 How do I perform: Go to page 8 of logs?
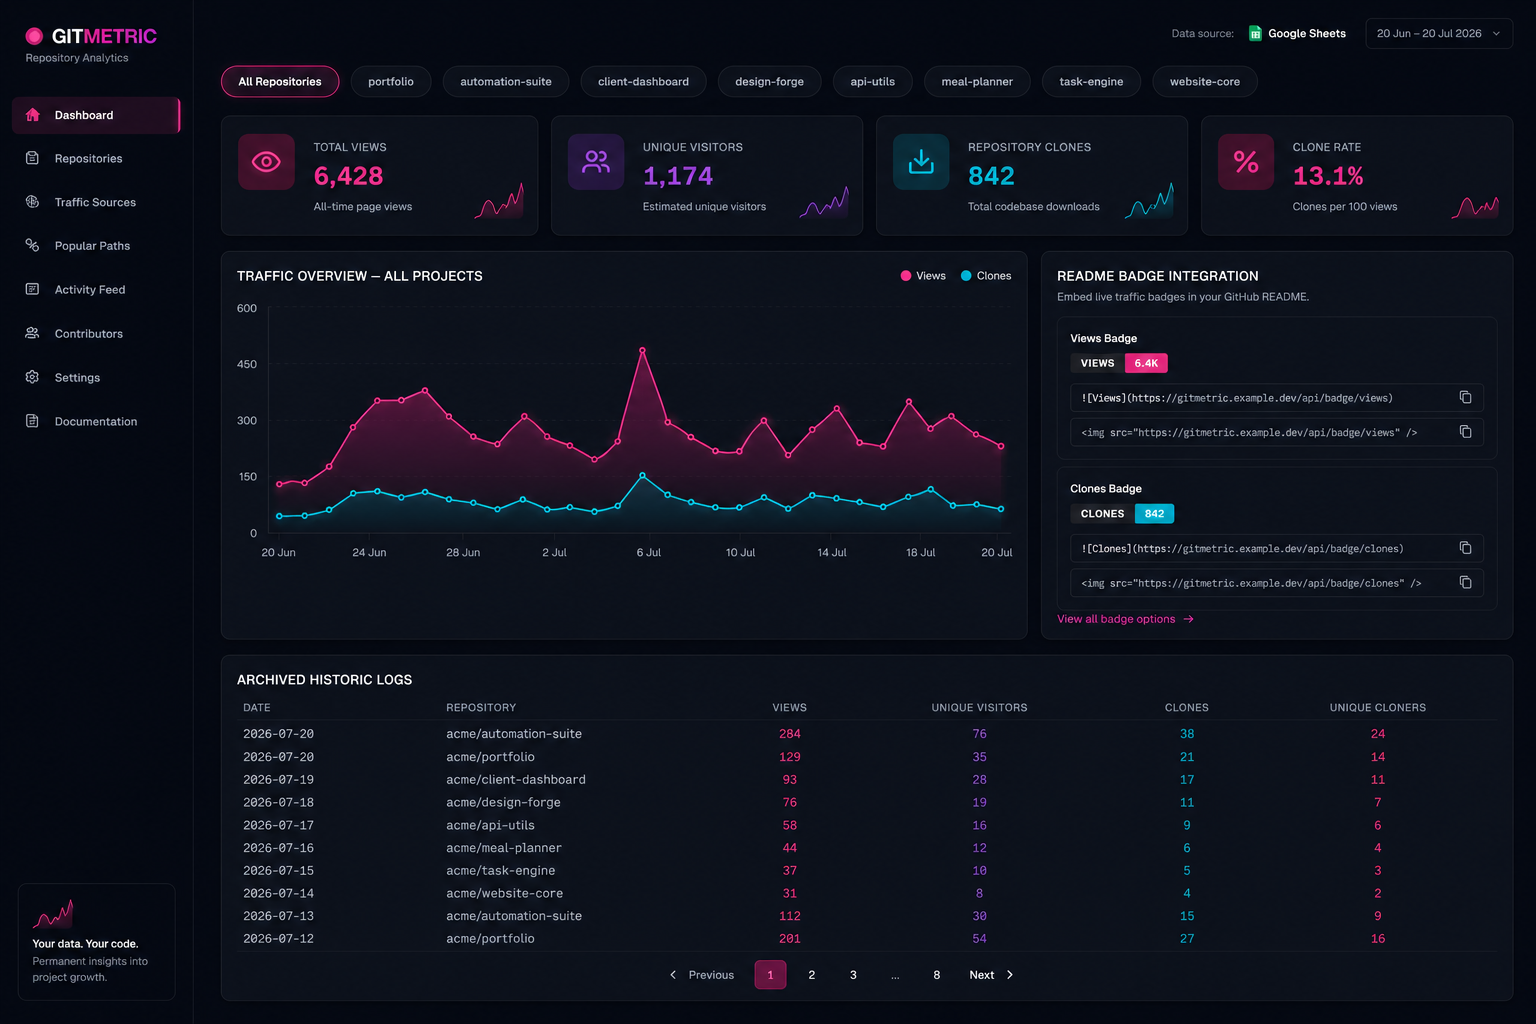(x=936, y=975)
